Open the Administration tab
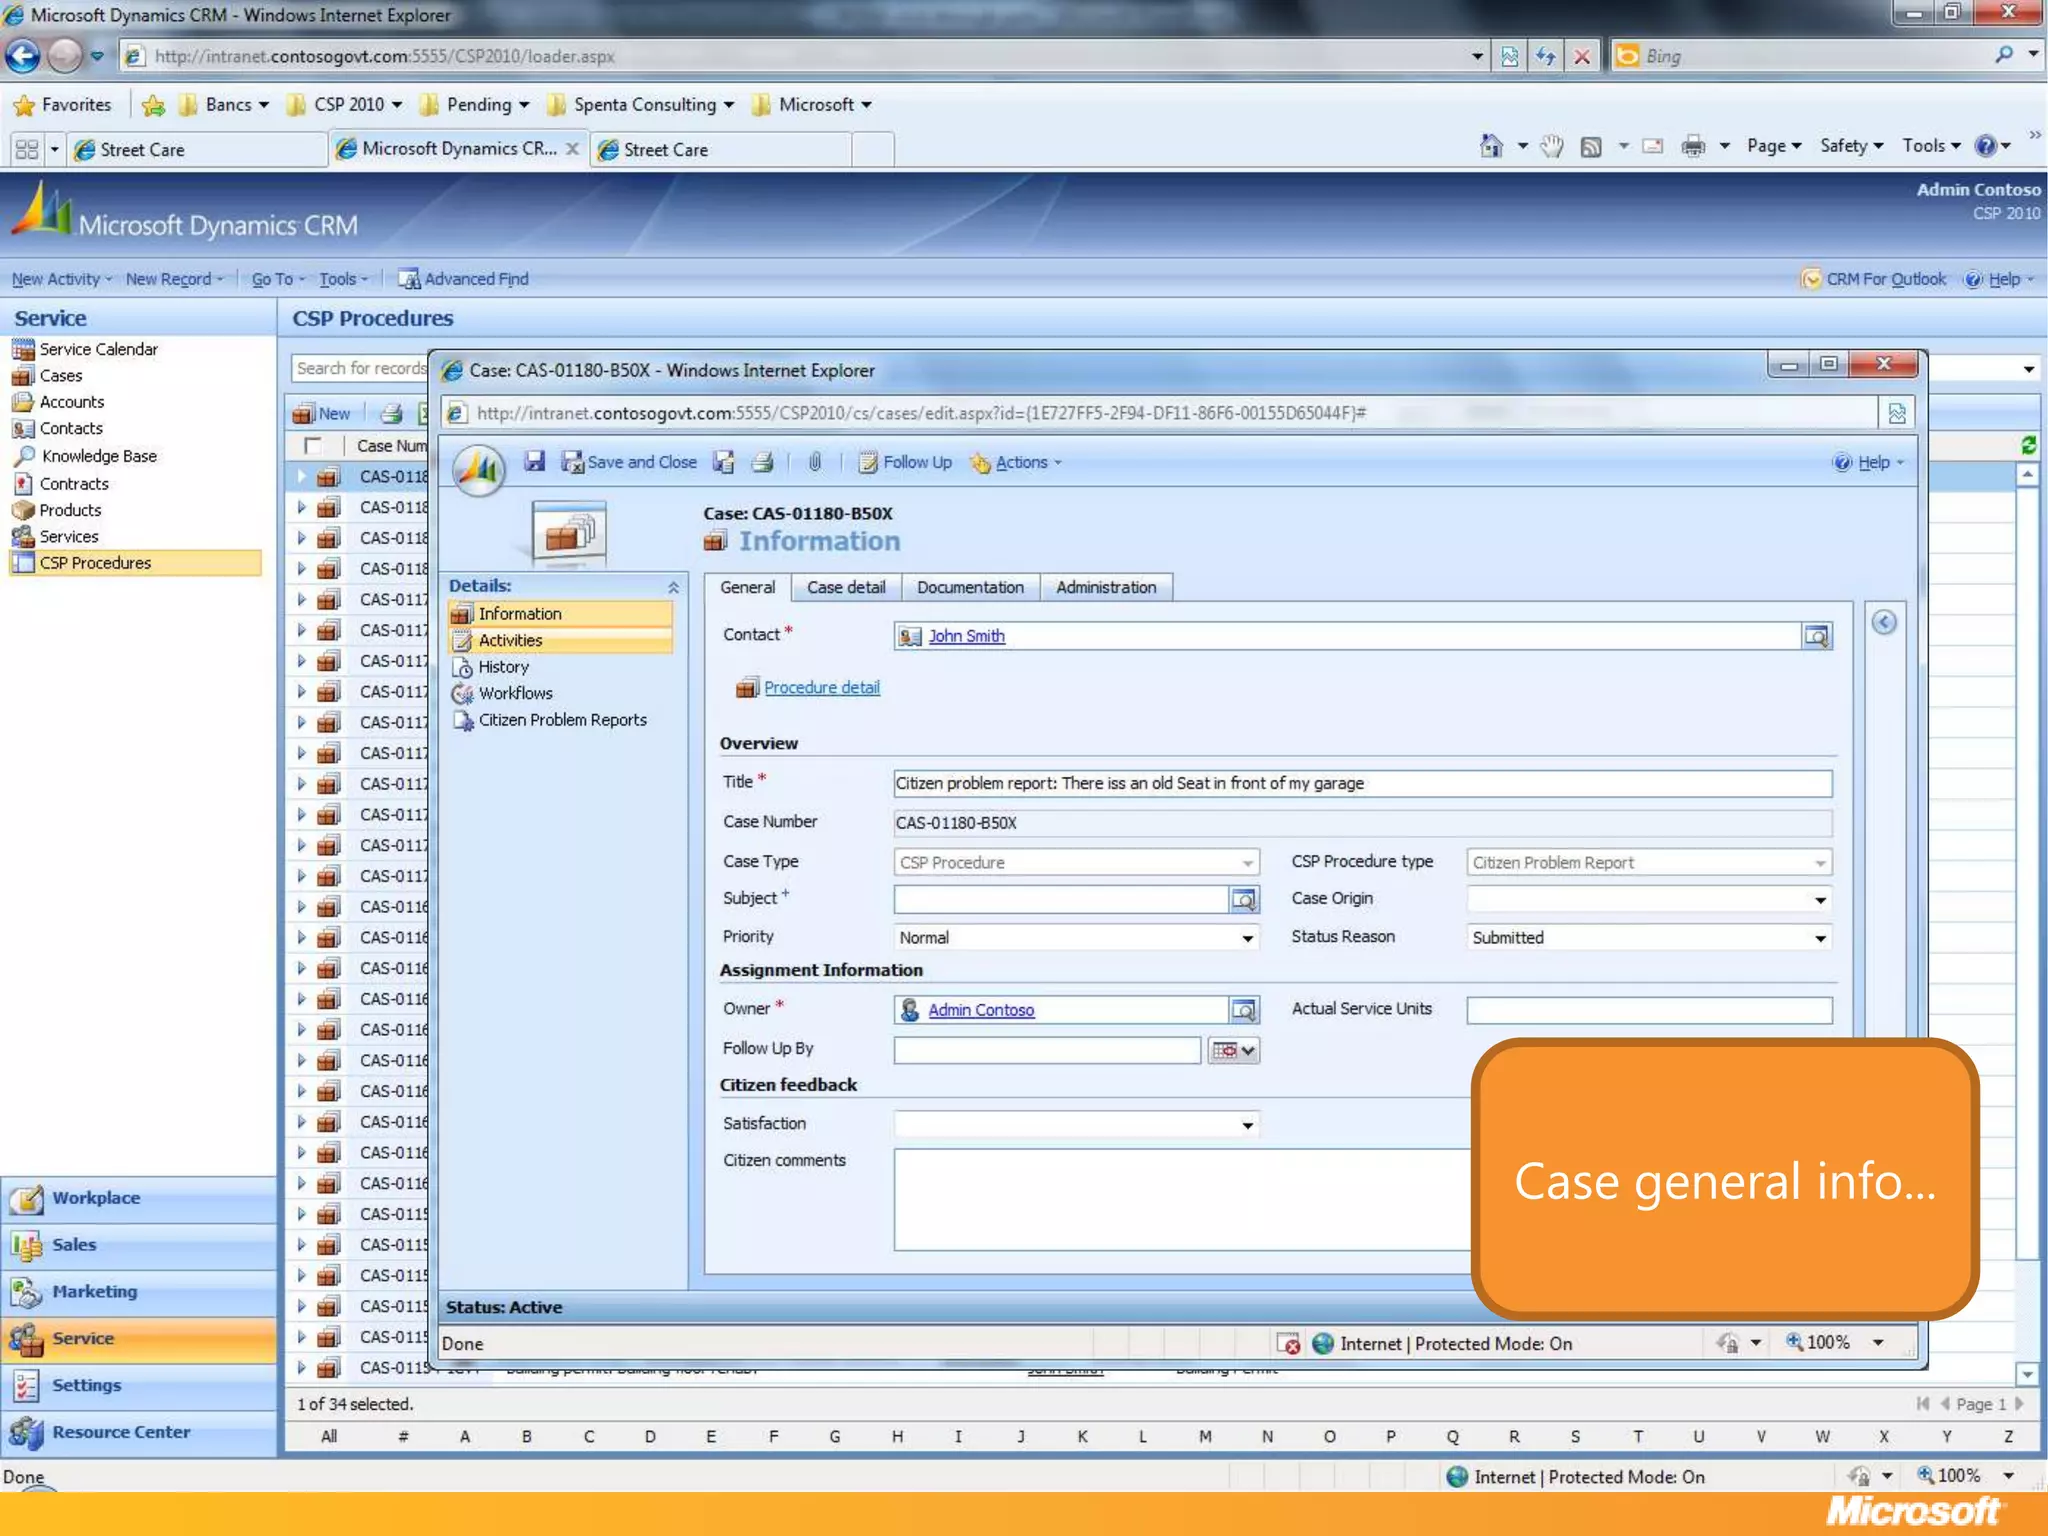The image size is (2048, 1536). point(1105,587)
